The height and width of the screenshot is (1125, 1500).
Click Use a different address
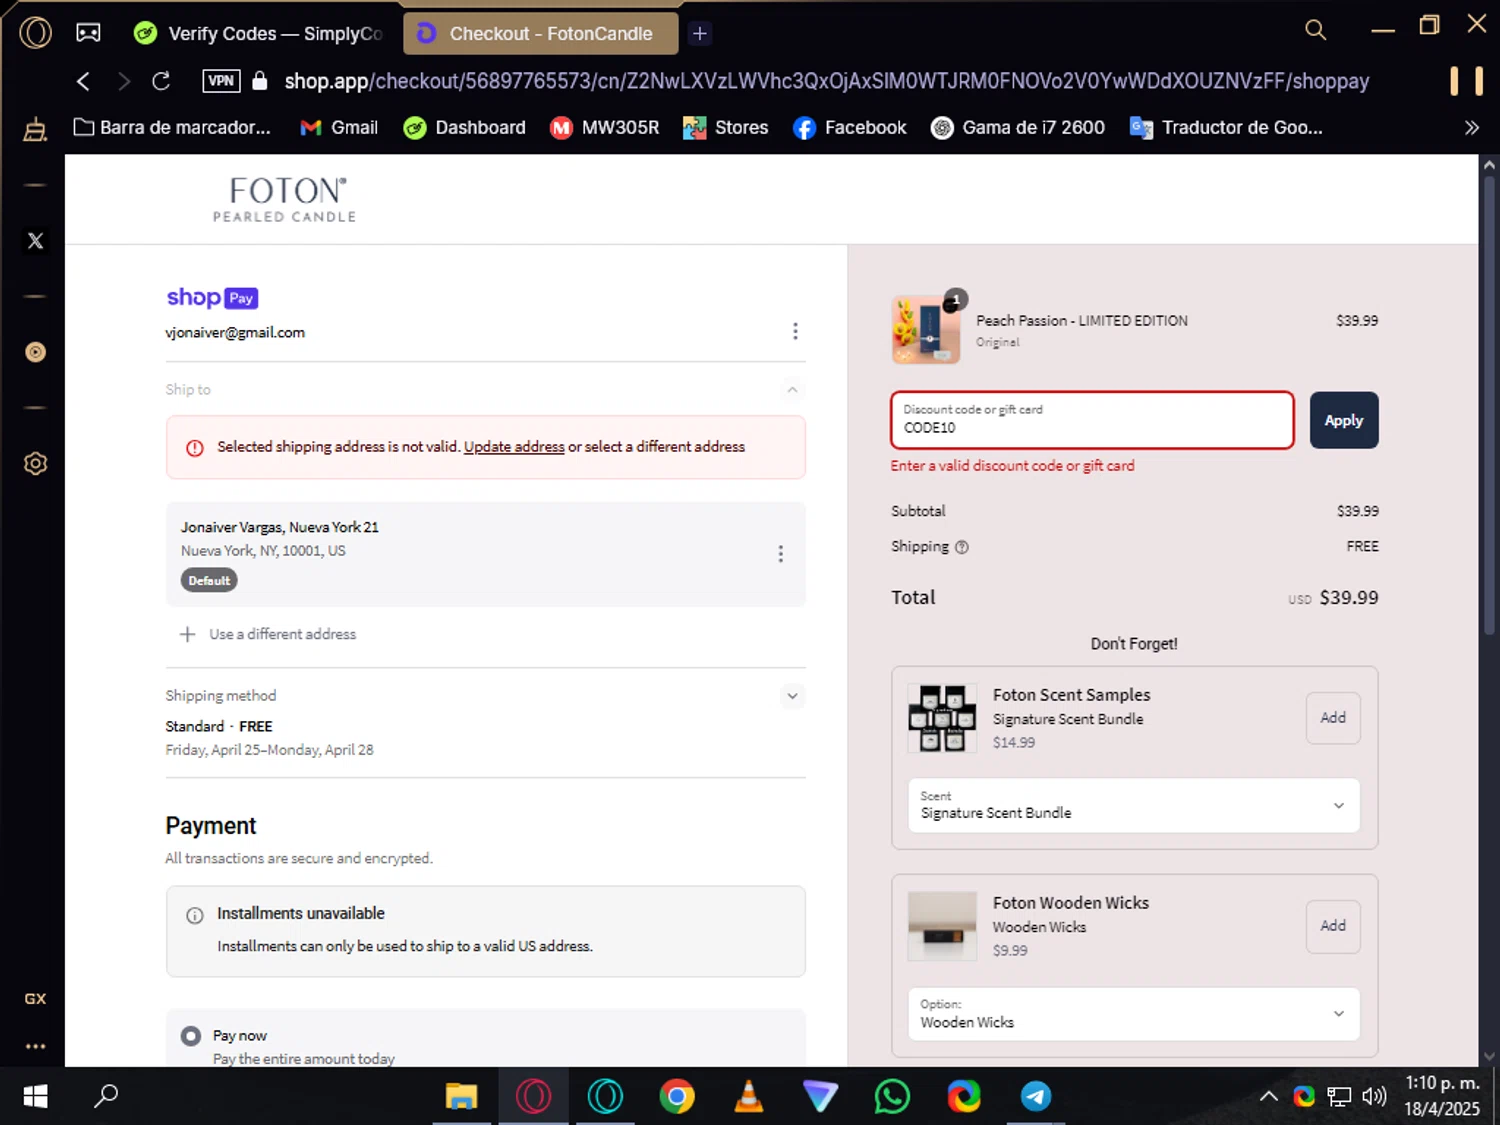click(x=268, y=634)
